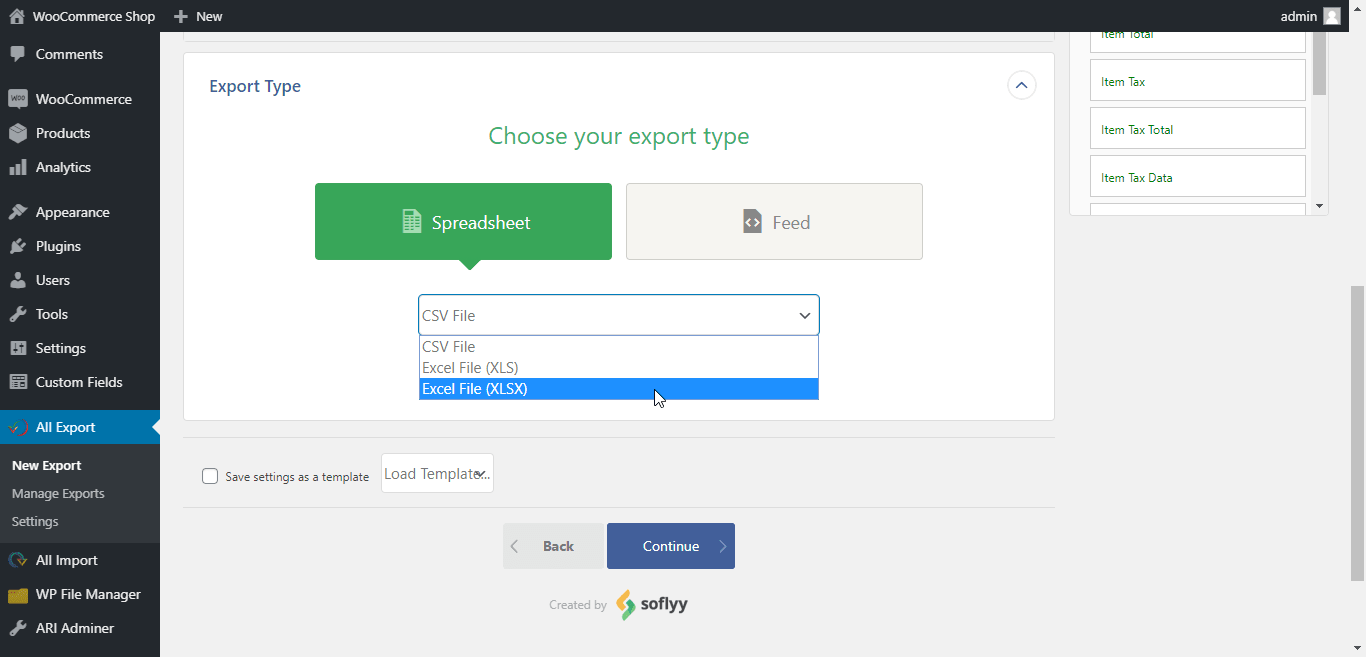The height and width of the screenshot is (657, 1366).
Task: Open ARI Adminer menu
Action: (x=80, y=628)
